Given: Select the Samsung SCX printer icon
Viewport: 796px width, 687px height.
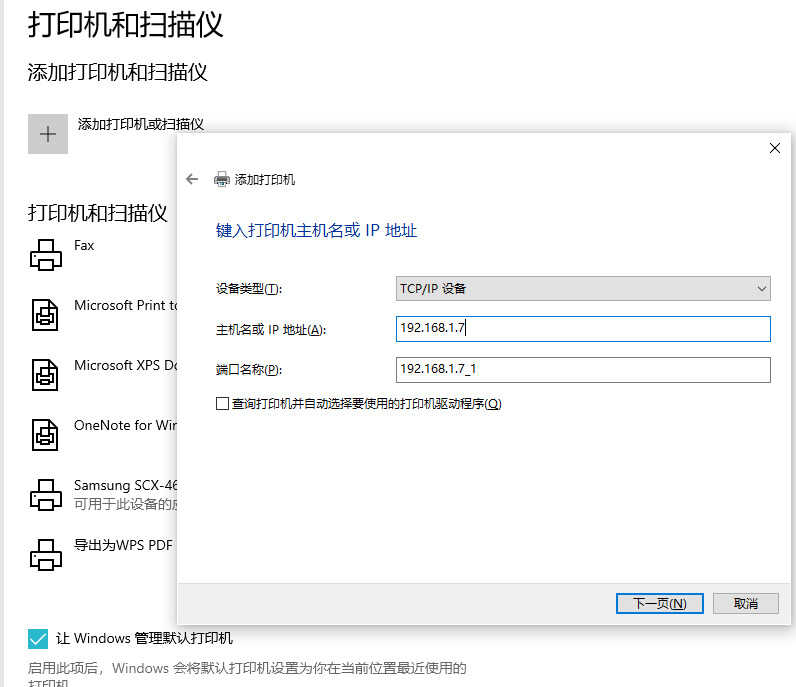Looking at the screenshot, I should tap(46, 495).
